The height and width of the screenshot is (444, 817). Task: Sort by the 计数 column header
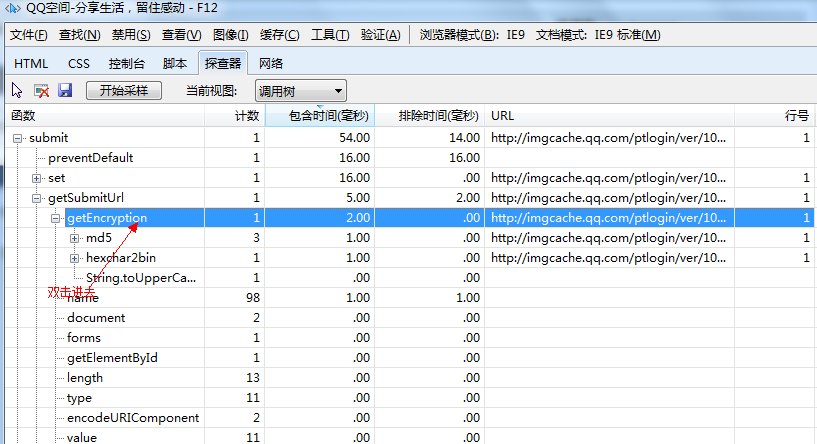tap(234, 116)
